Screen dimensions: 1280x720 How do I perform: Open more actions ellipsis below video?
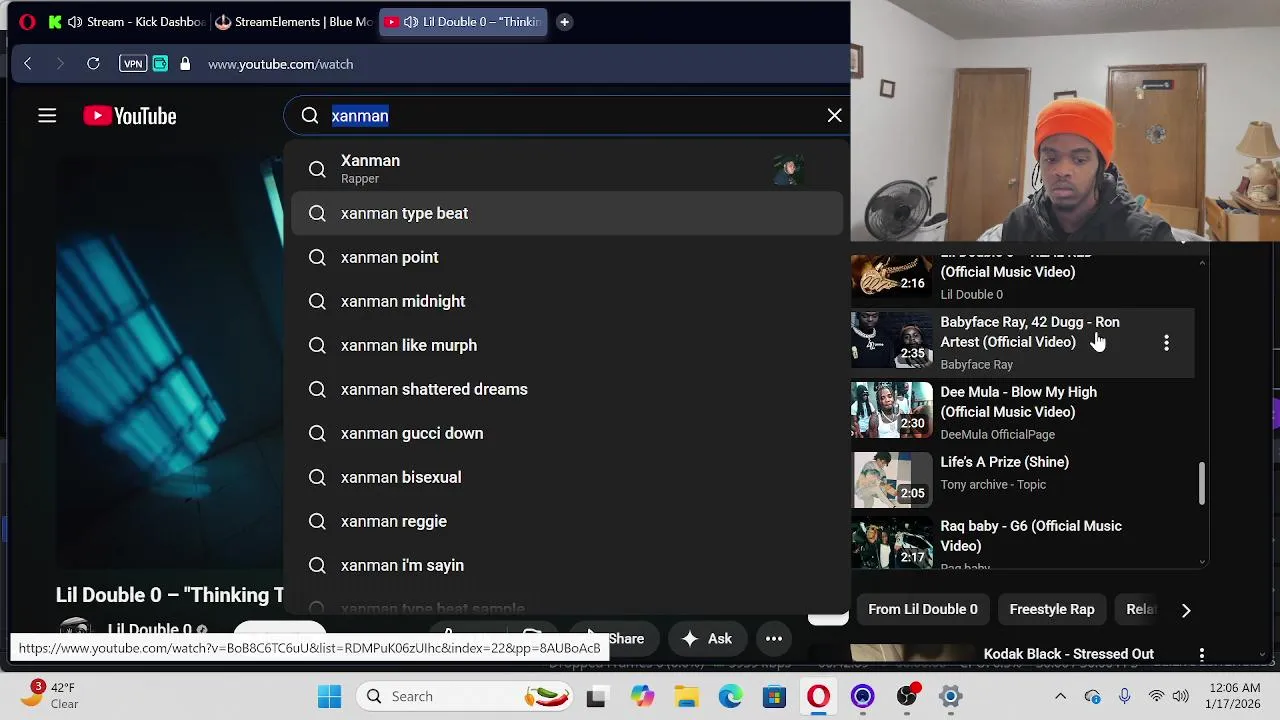coord(774,638)
